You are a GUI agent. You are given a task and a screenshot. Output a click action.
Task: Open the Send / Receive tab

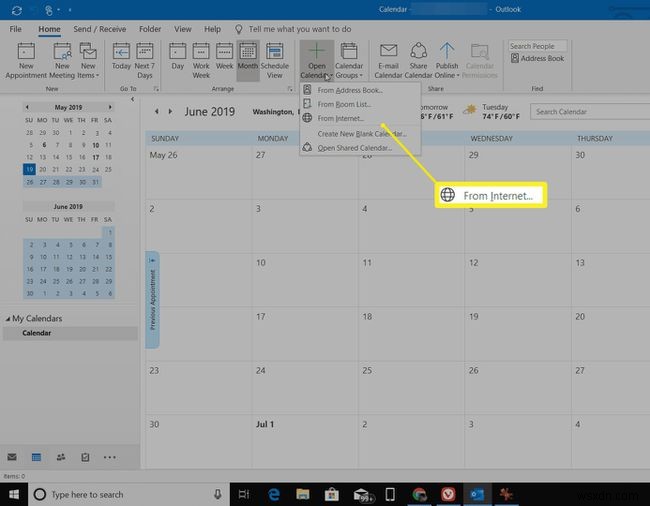(99, 29)
